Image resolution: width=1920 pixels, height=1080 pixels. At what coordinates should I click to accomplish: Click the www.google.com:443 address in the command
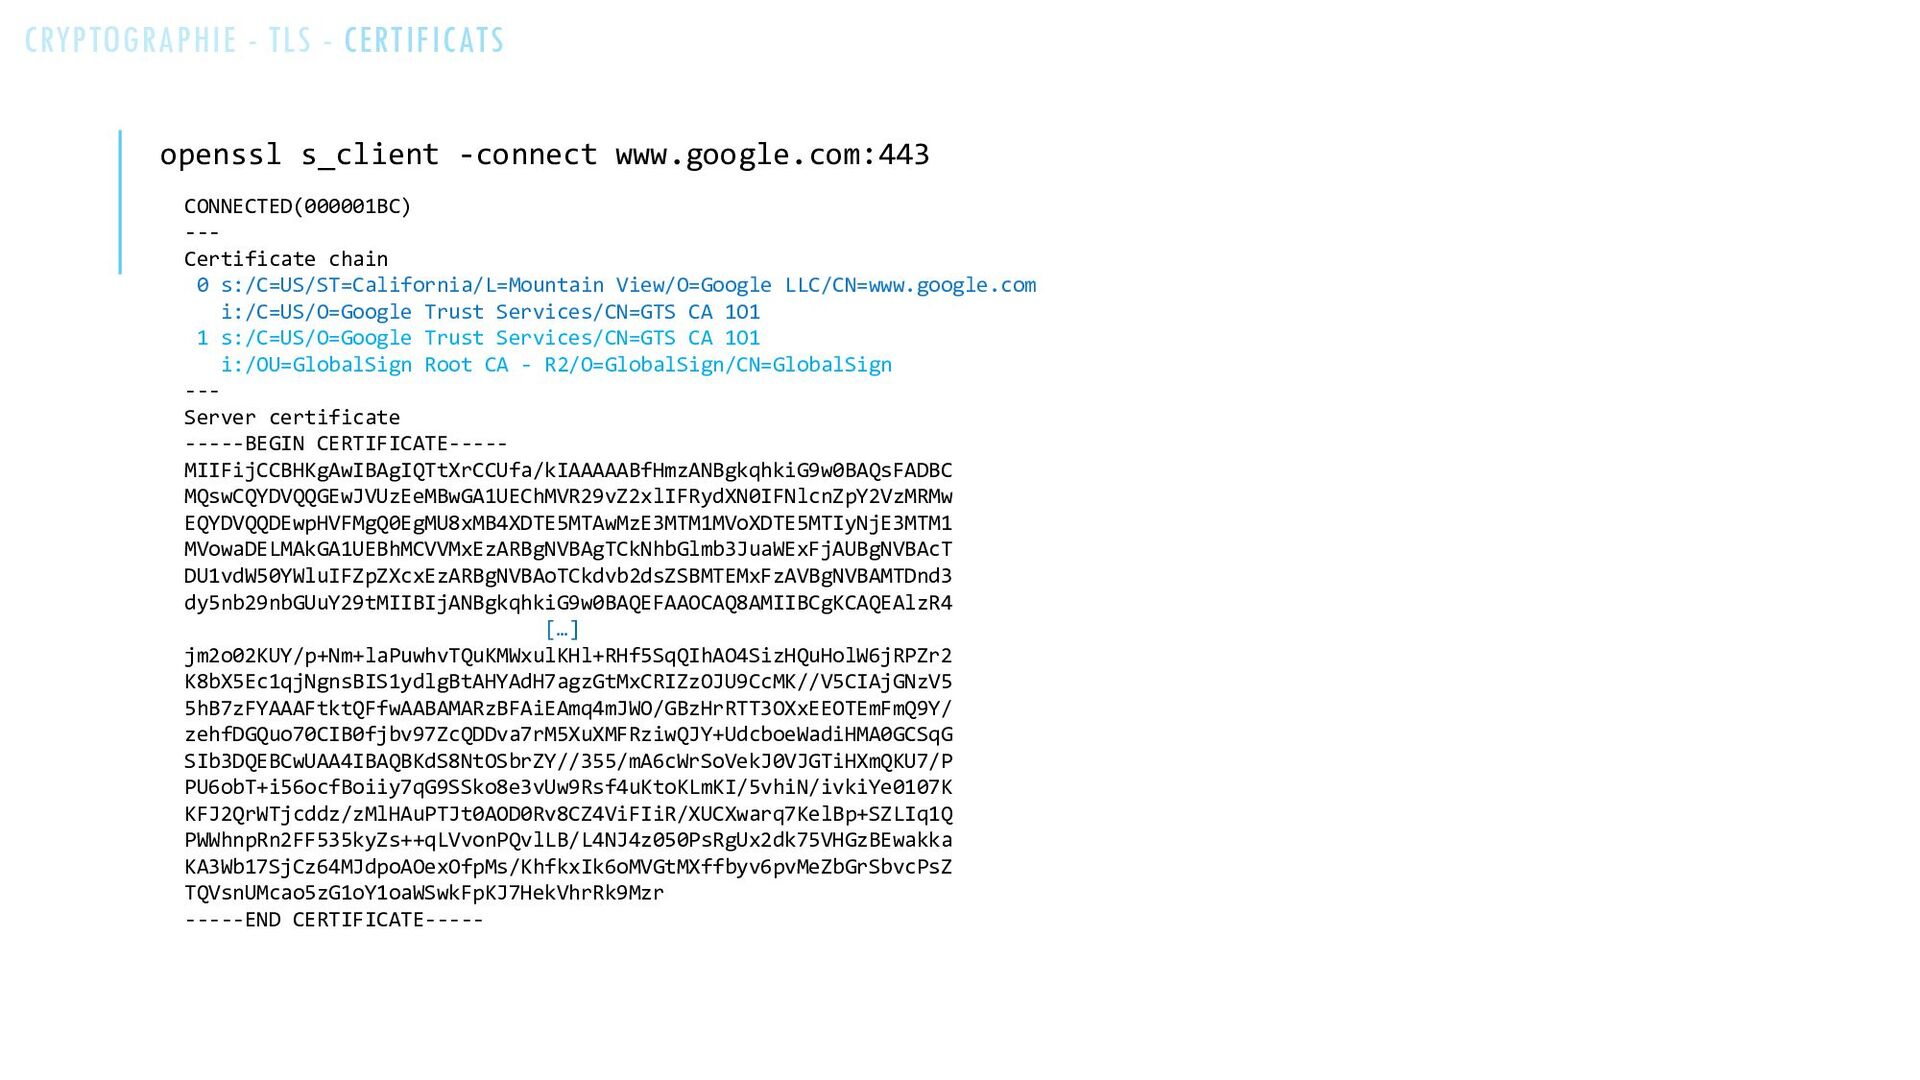(773, 155)
